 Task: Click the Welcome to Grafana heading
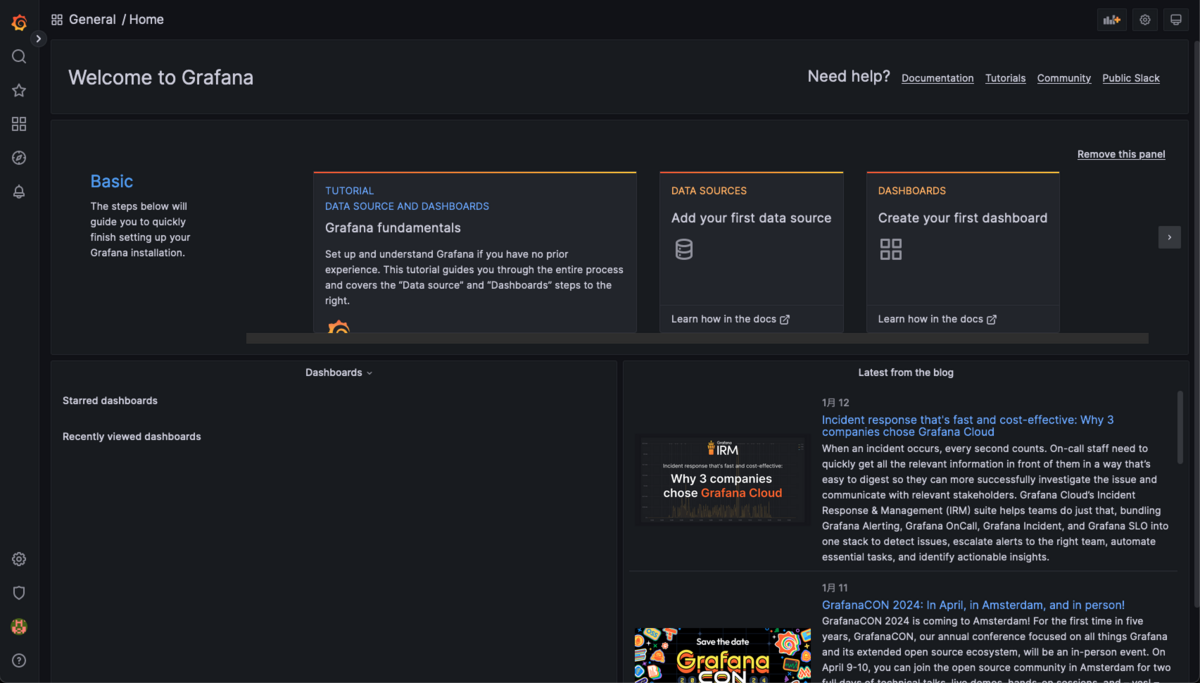[x=161, y=77]
